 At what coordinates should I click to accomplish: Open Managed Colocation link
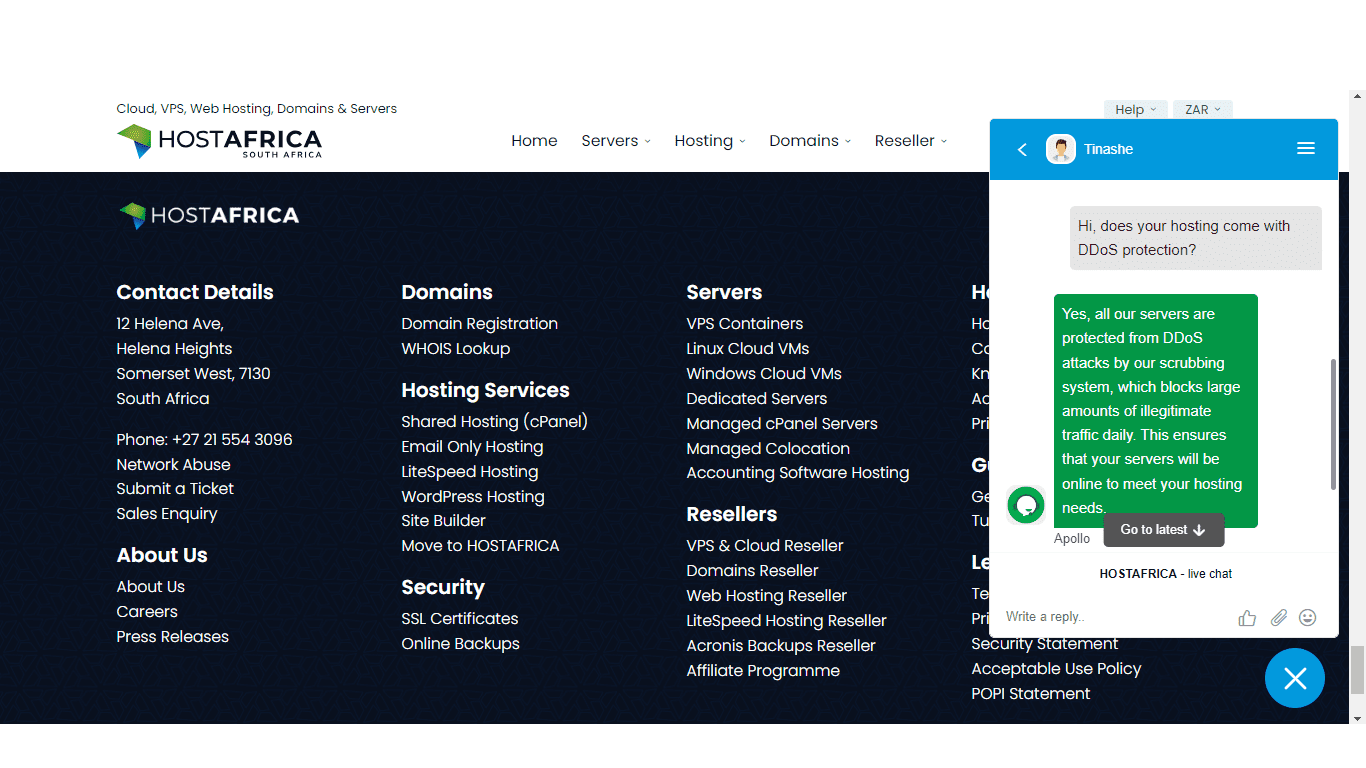click(768, 449)
